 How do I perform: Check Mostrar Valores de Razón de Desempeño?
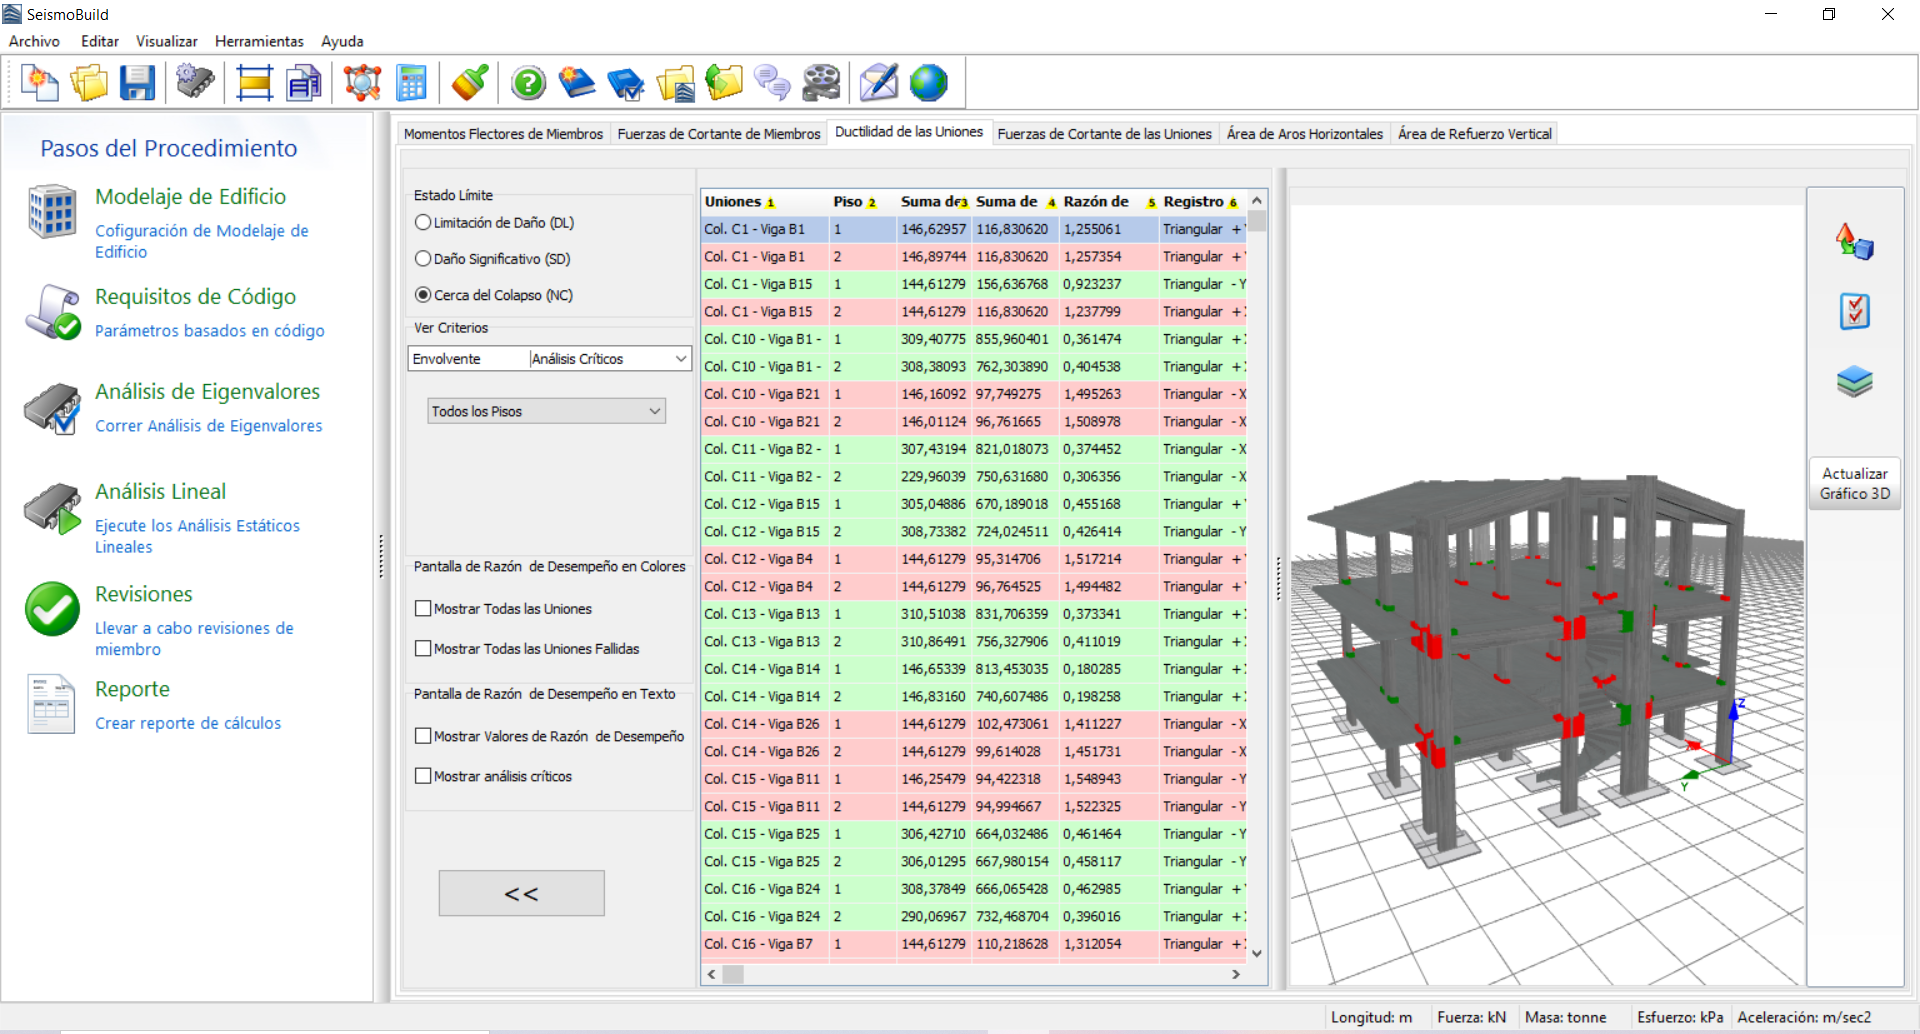click(423, 736)
